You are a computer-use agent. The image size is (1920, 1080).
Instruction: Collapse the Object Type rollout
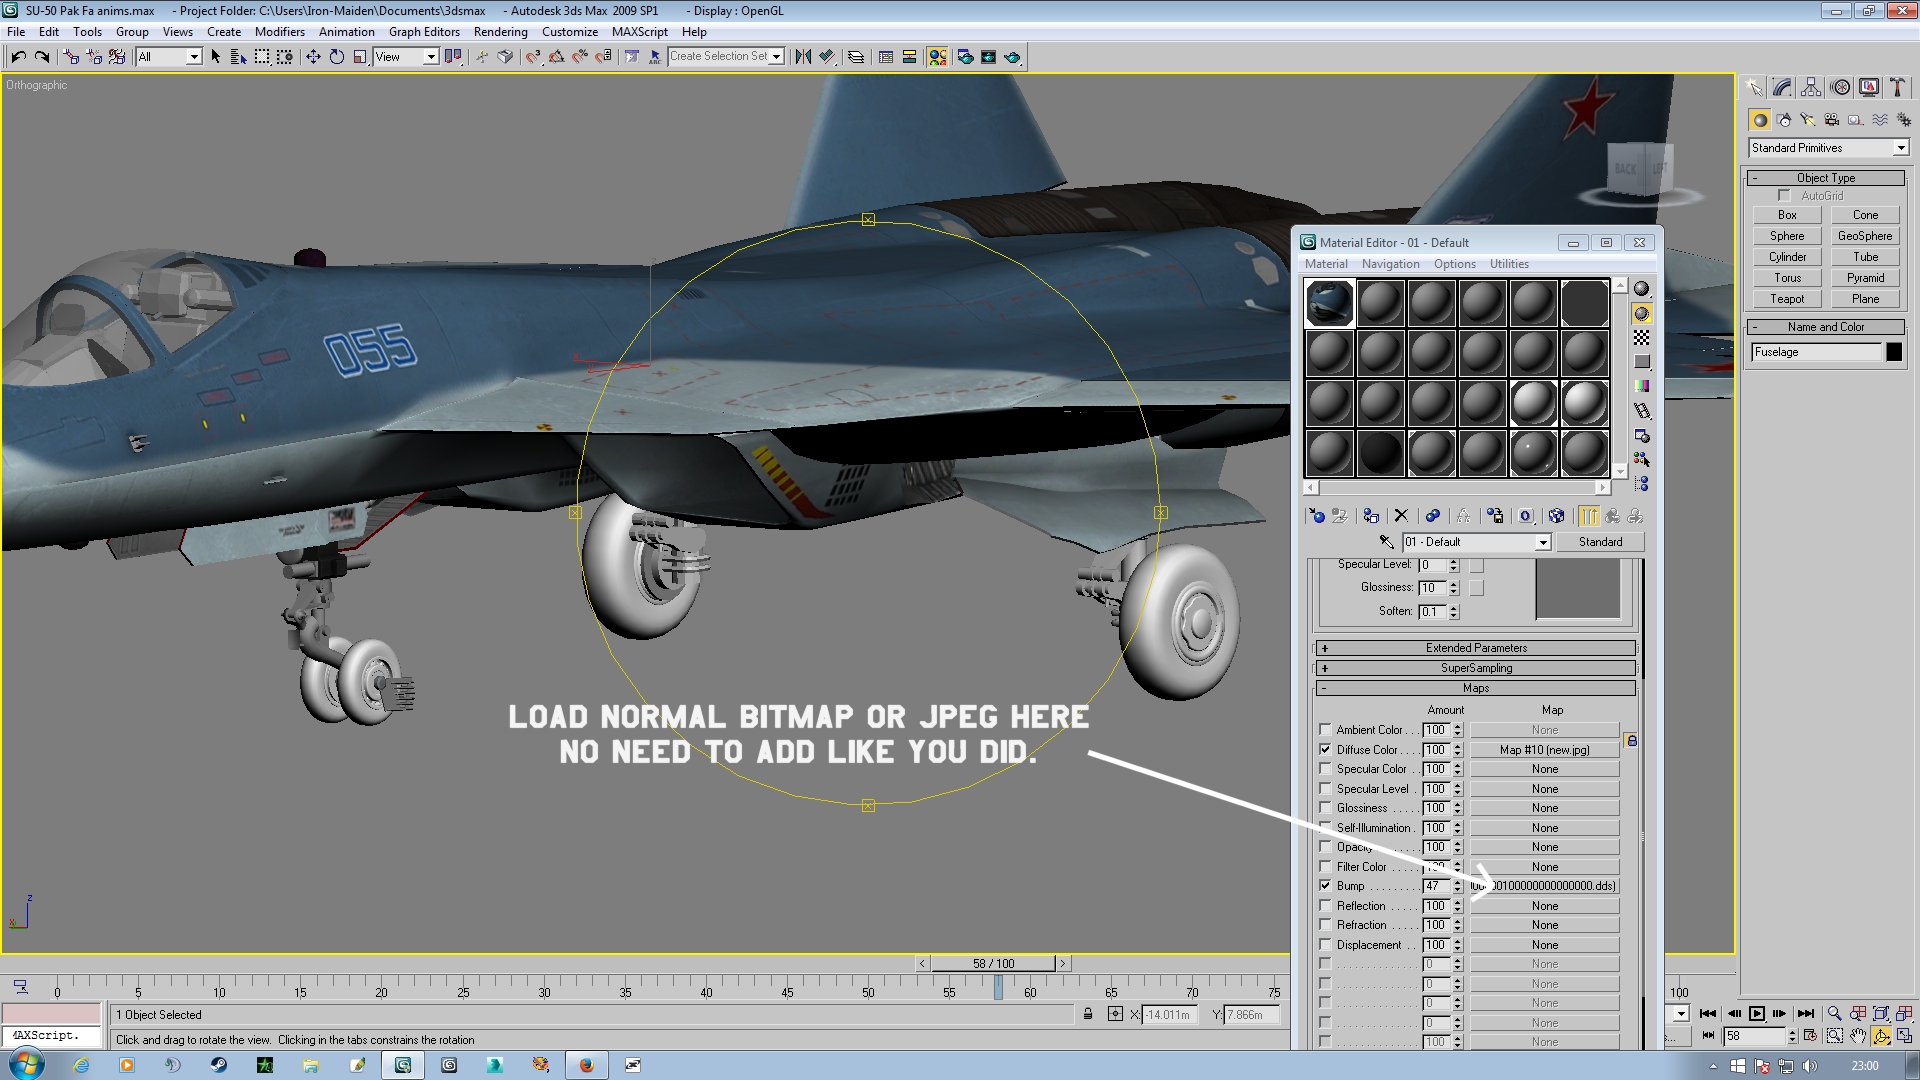pyautogui.click(x=1825, y=178)
